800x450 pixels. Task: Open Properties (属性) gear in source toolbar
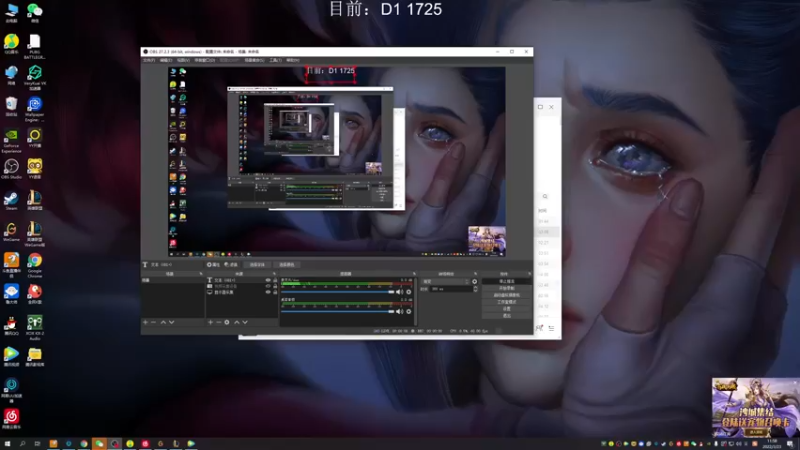[213, 265]
